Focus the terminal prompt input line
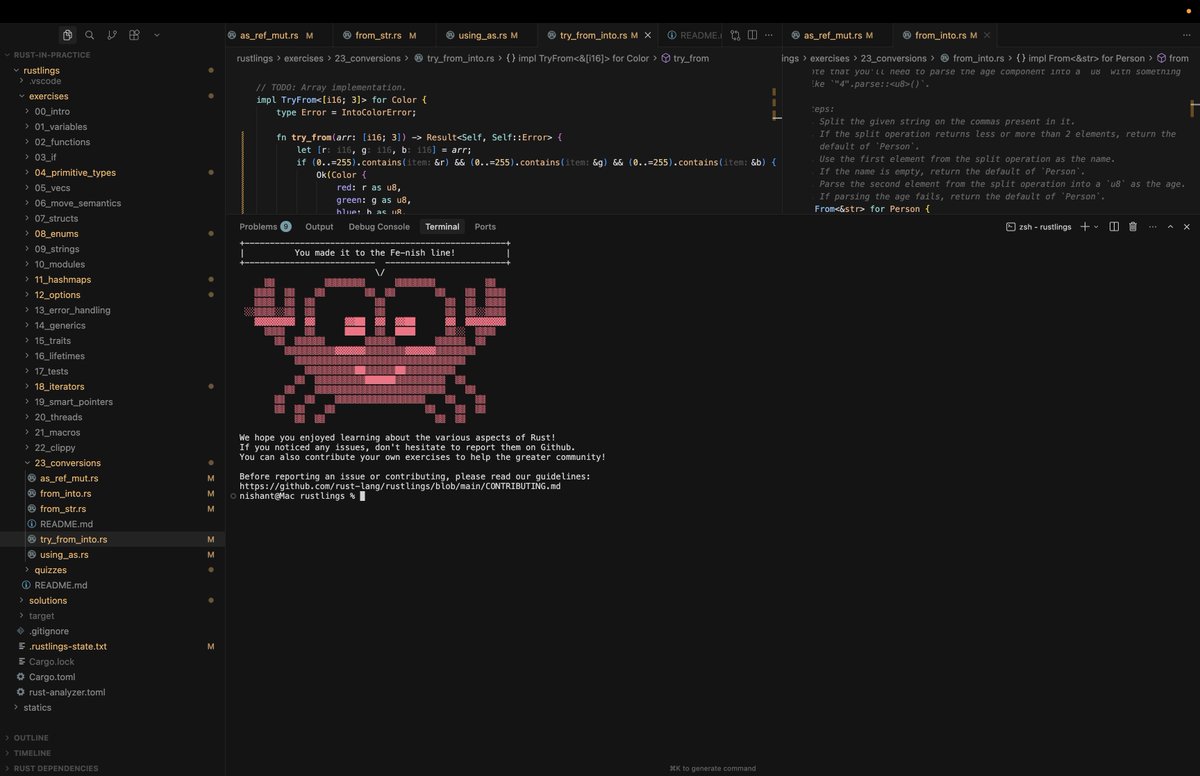The height and width of the screenshot is (776, 1200). pyautogui.click(x=362, y=496)
